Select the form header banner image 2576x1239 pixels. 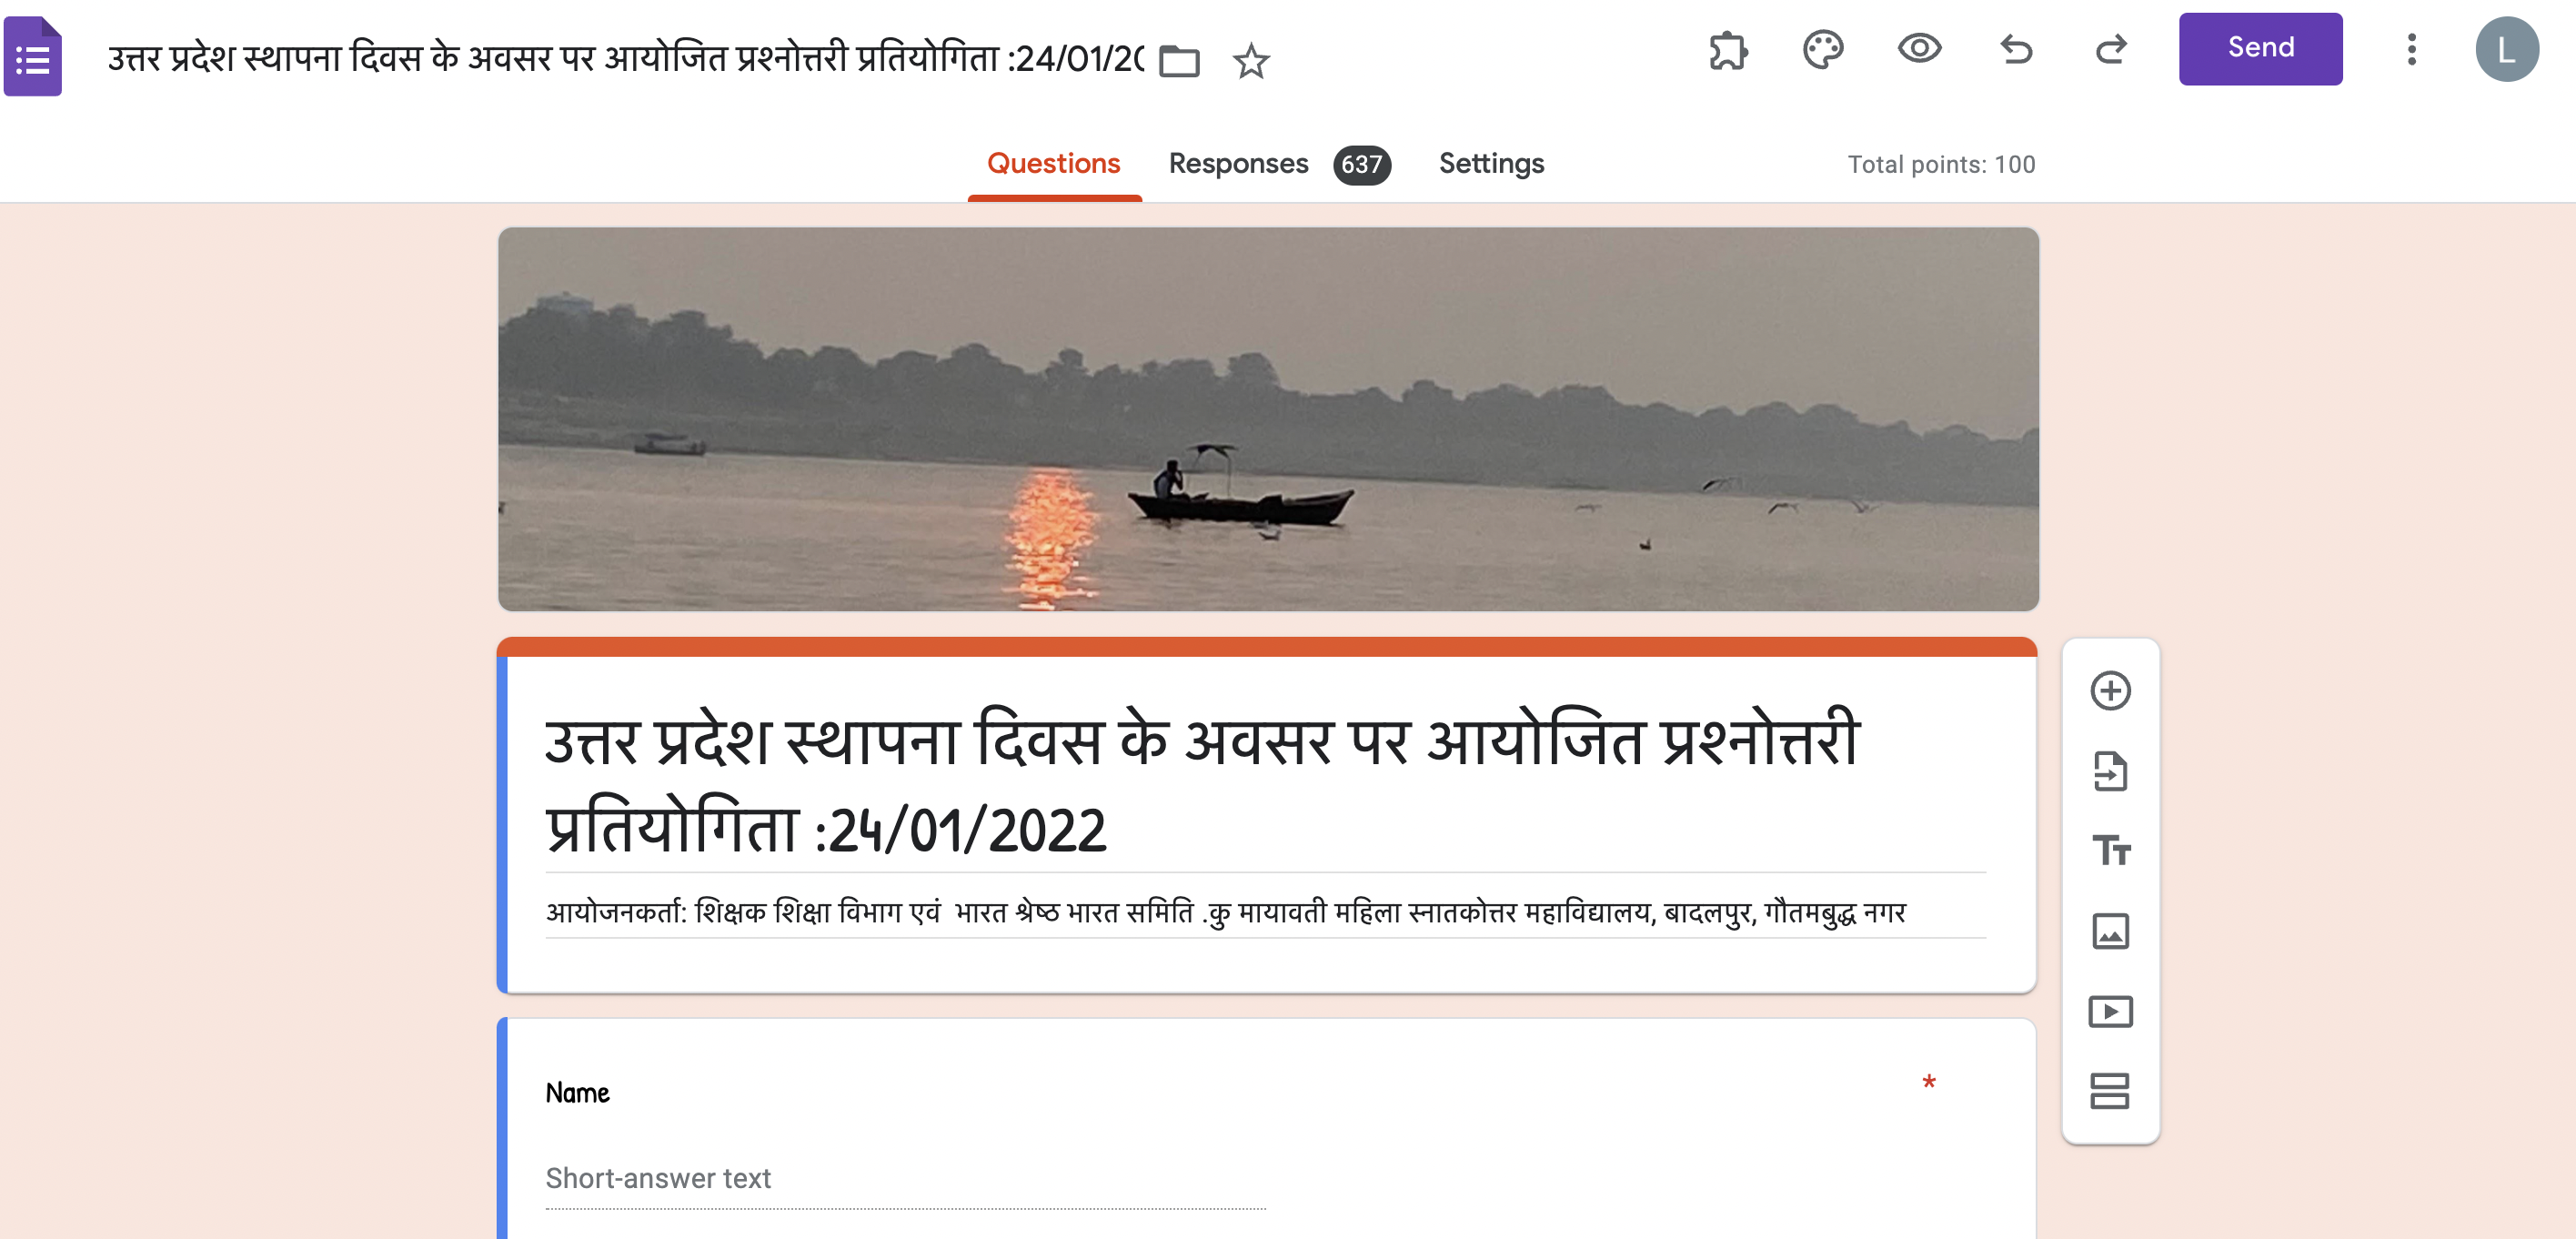coord(1267,419)
